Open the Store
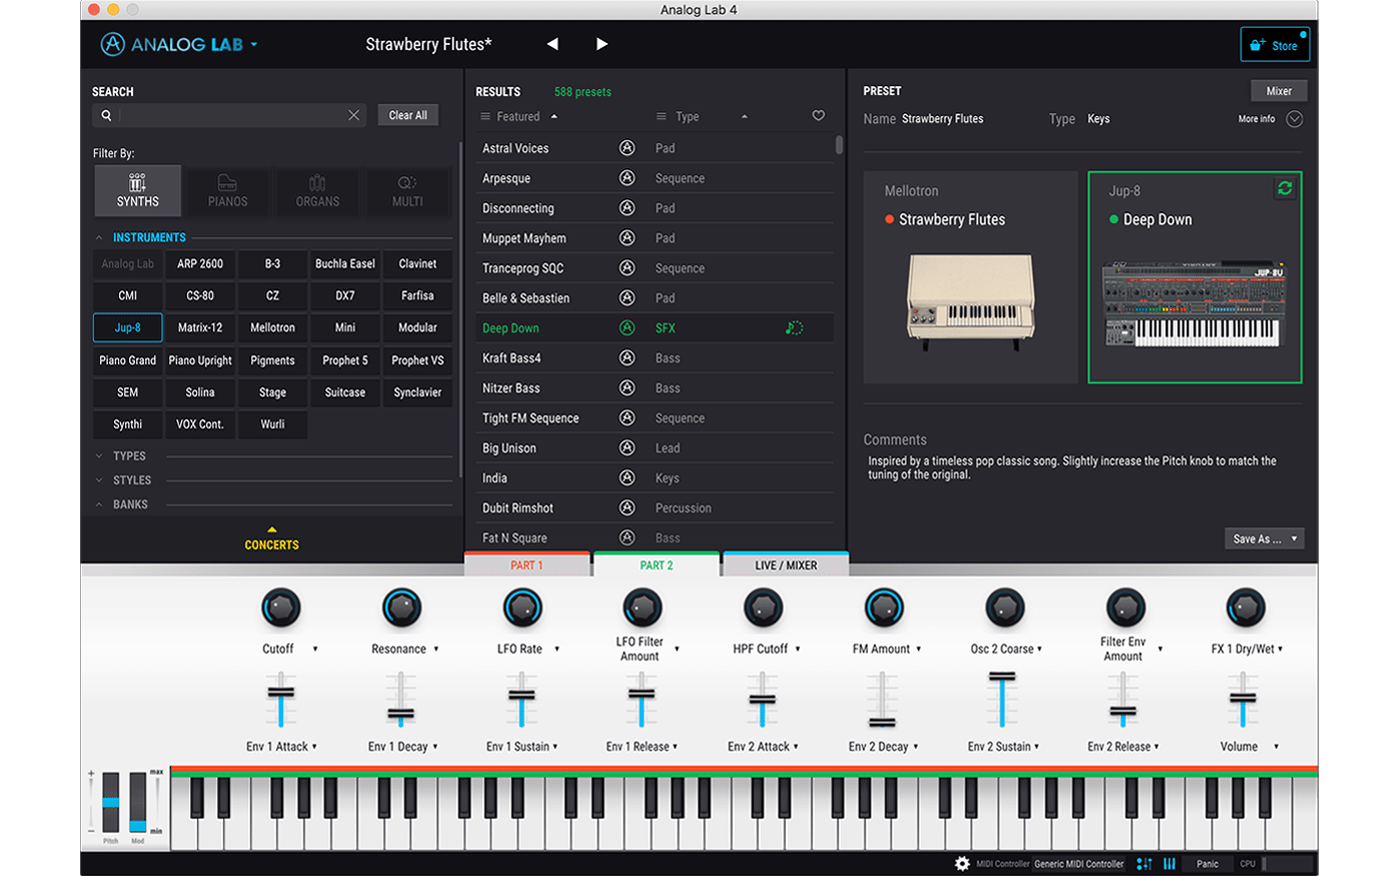 pyautogui.click(x=1275, y=45)
